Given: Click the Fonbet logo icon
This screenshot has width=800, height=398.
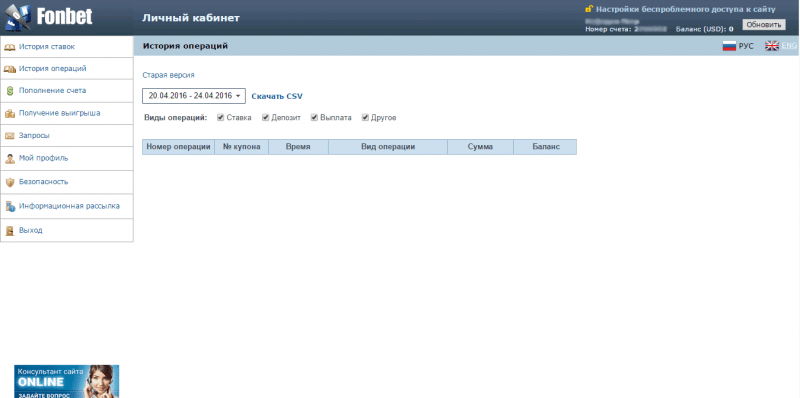Looking at the screenshot, I should pyautogui.click(x=17, y=18).
